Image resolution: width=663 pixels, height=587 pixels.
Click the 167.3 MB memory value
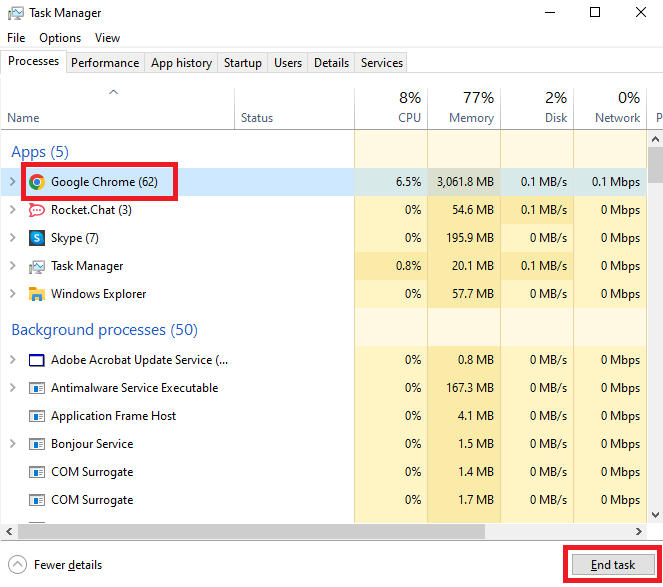(470, 388)
